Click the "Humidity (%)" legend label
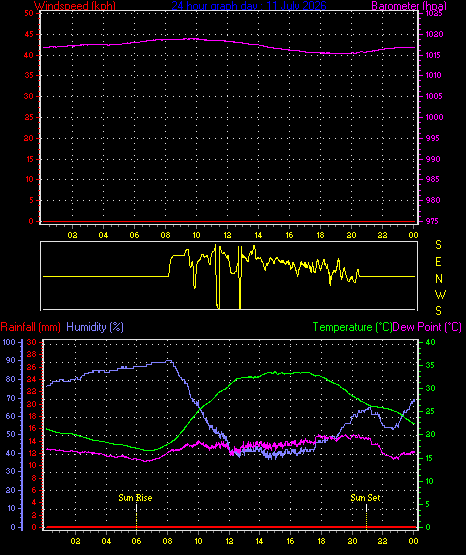 [x=95, y=327]
